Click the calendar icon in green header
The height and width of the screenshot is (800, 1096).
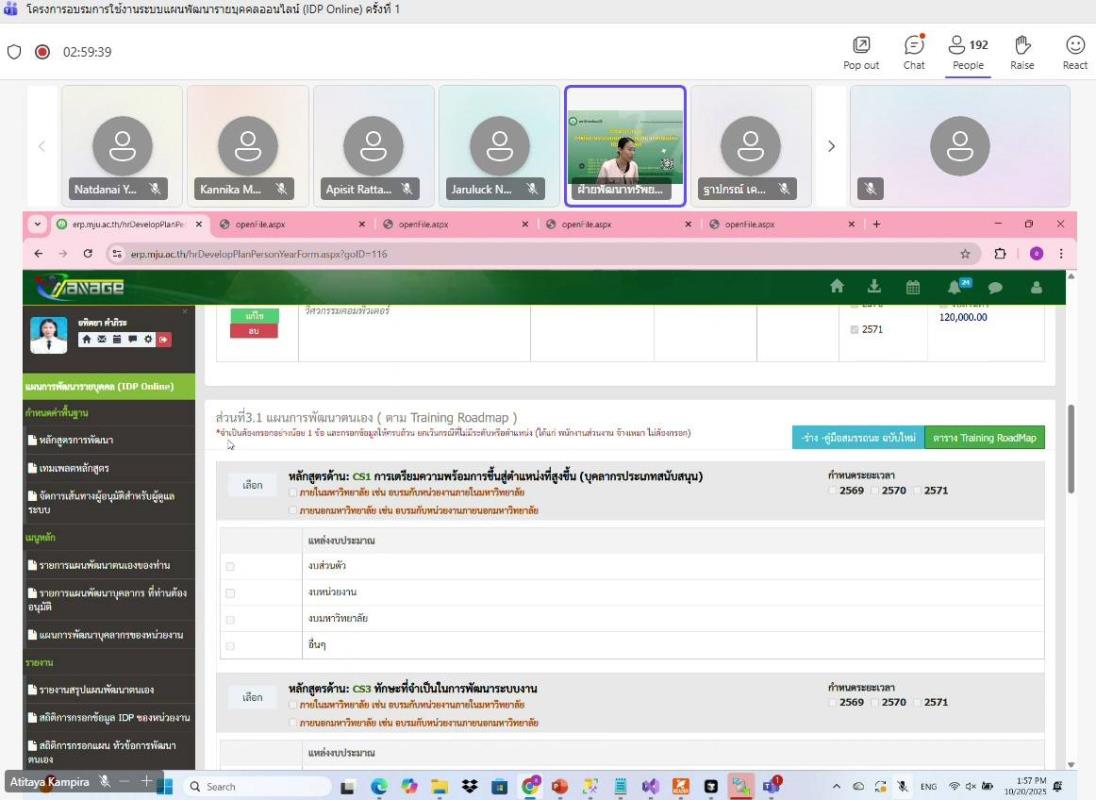pyautogui.click(x=913, y=287)
